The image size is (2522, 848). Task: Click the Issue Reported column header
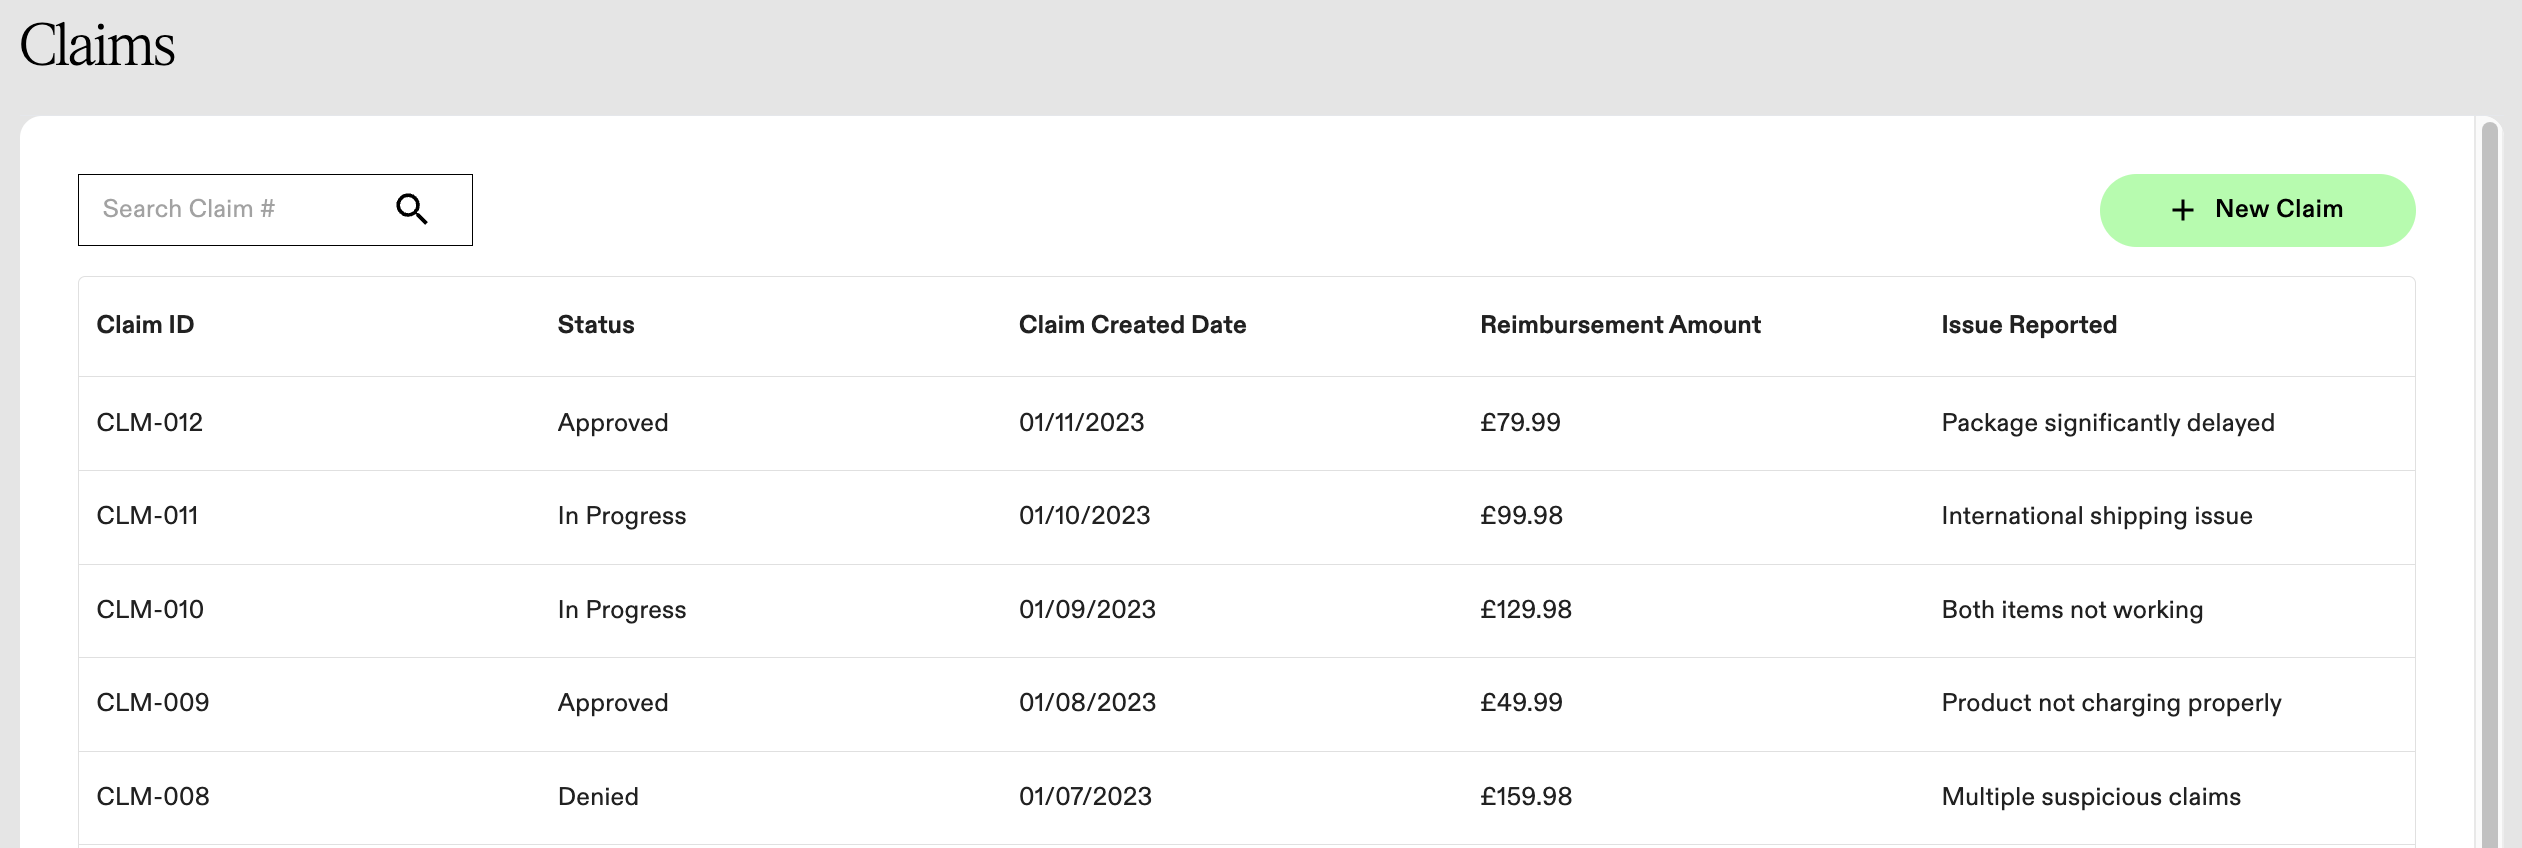pos(2029,325)
